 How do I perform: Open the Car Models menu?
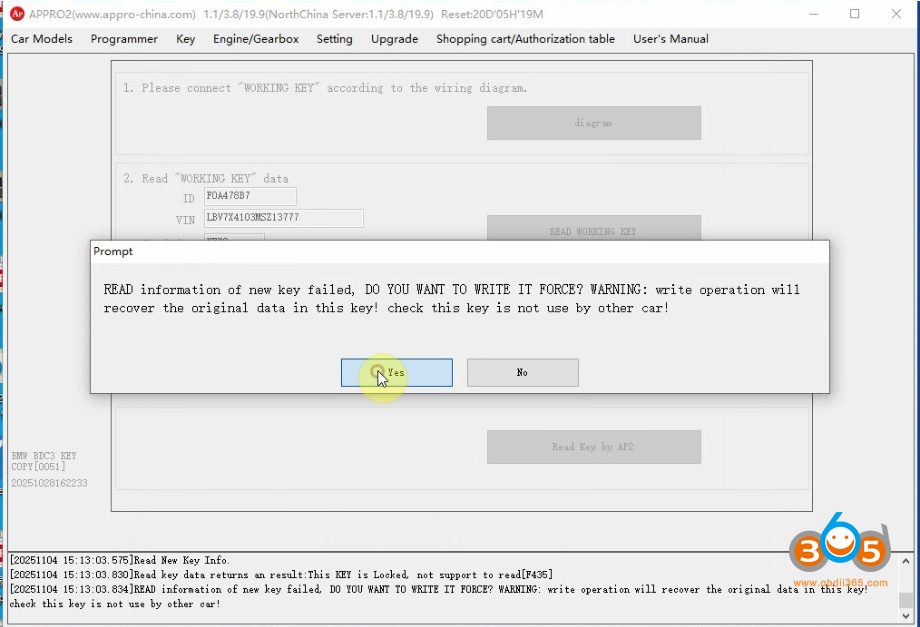click(x=41, y=39)
